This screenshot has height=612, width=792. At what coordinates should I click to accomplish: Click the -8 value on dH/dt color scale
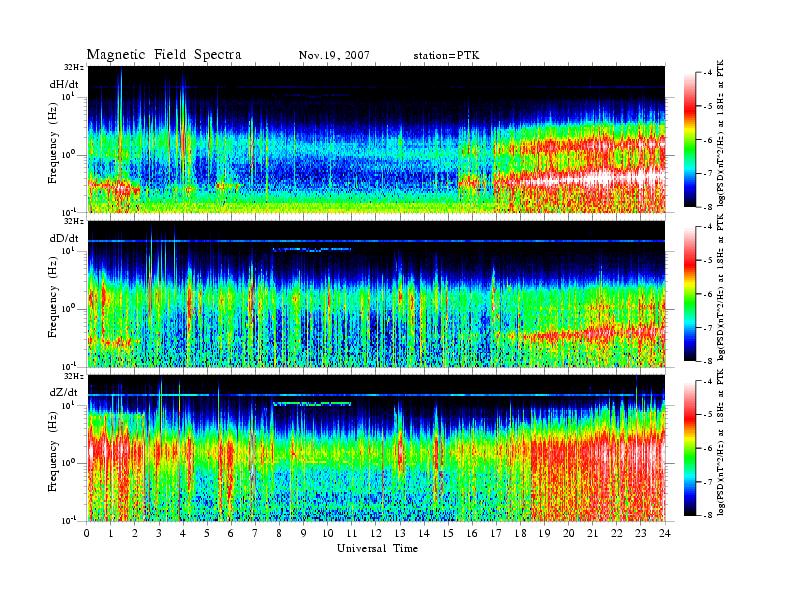tap(709, 207)
